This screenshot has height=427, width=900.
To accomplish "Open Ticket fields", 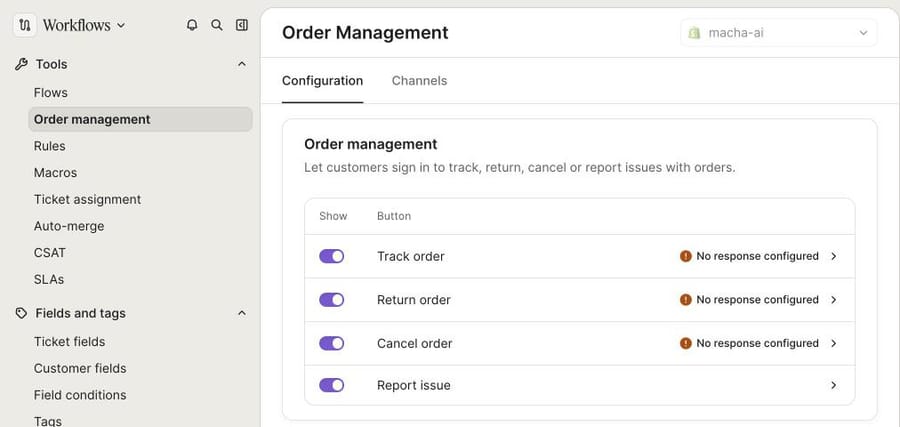I will 69,341.
